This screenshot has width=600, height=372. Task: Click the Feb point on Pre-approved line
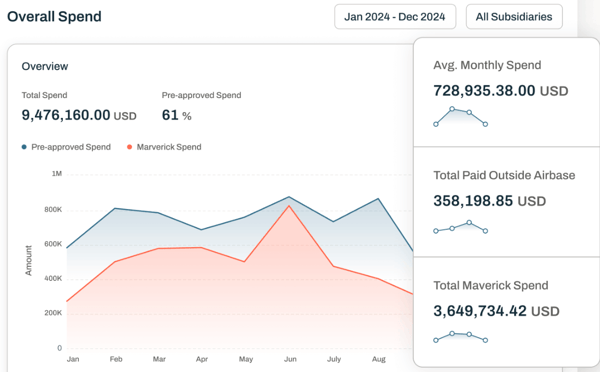tap(115, 209)
